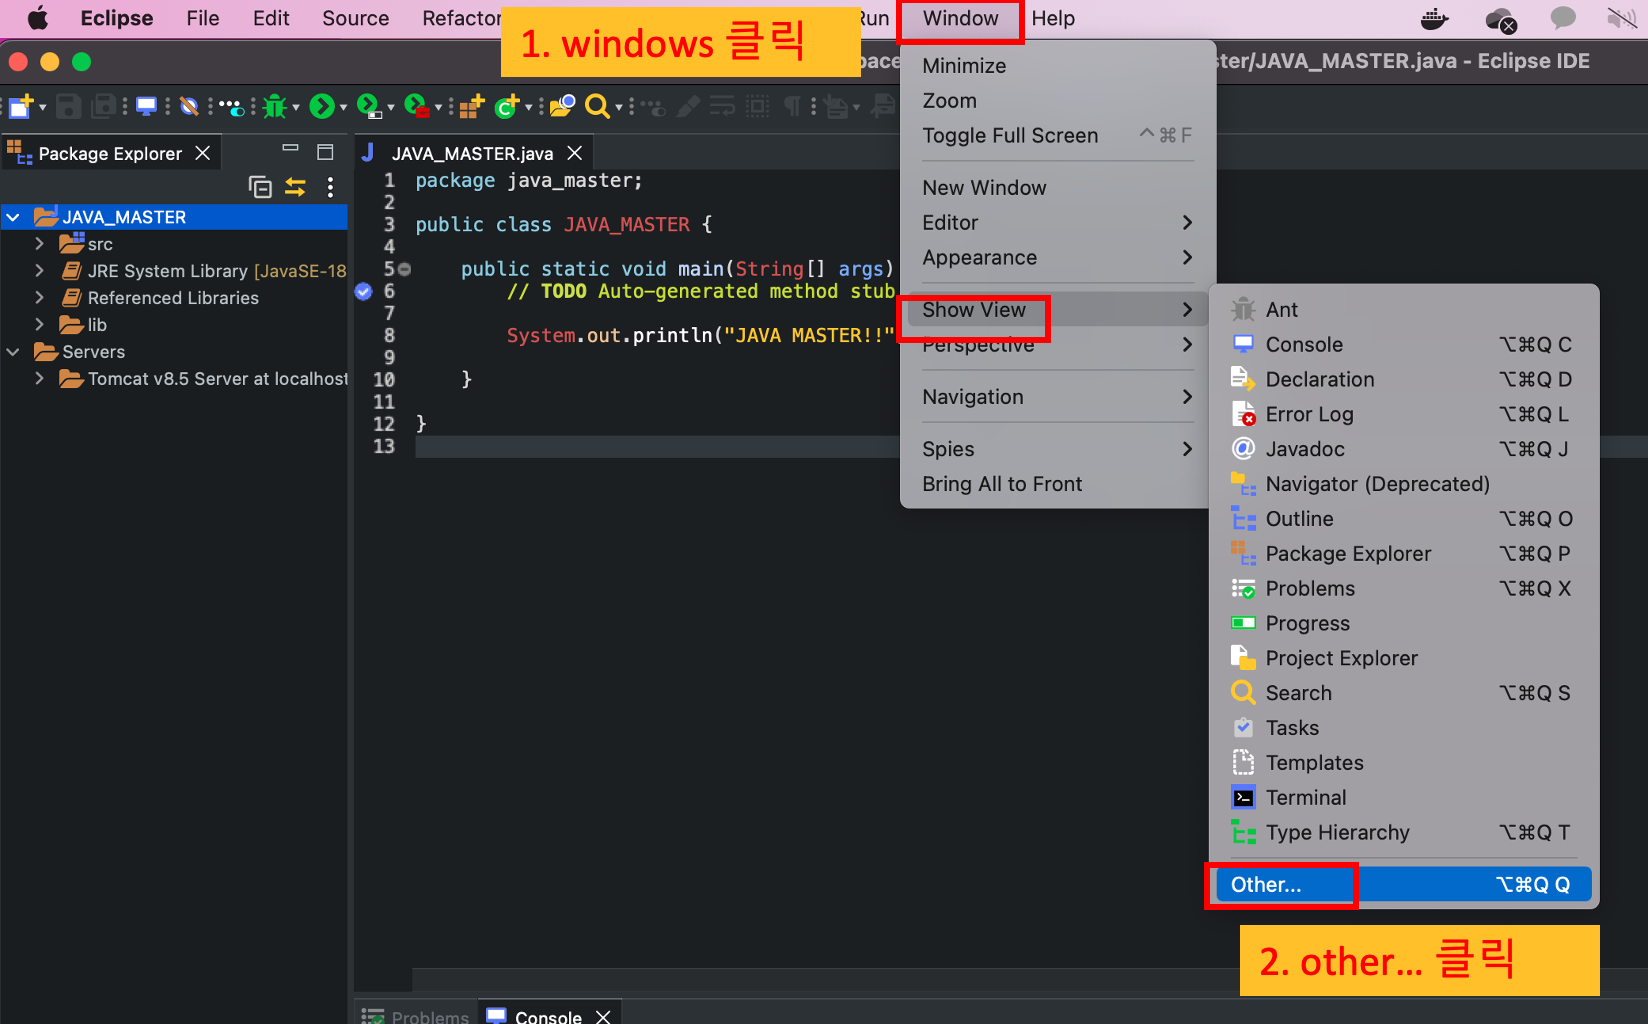The width and height of the screenshot is (1648, 1024).
Task: Click Collapse All in Package Explorer
Action: (260, 187)
